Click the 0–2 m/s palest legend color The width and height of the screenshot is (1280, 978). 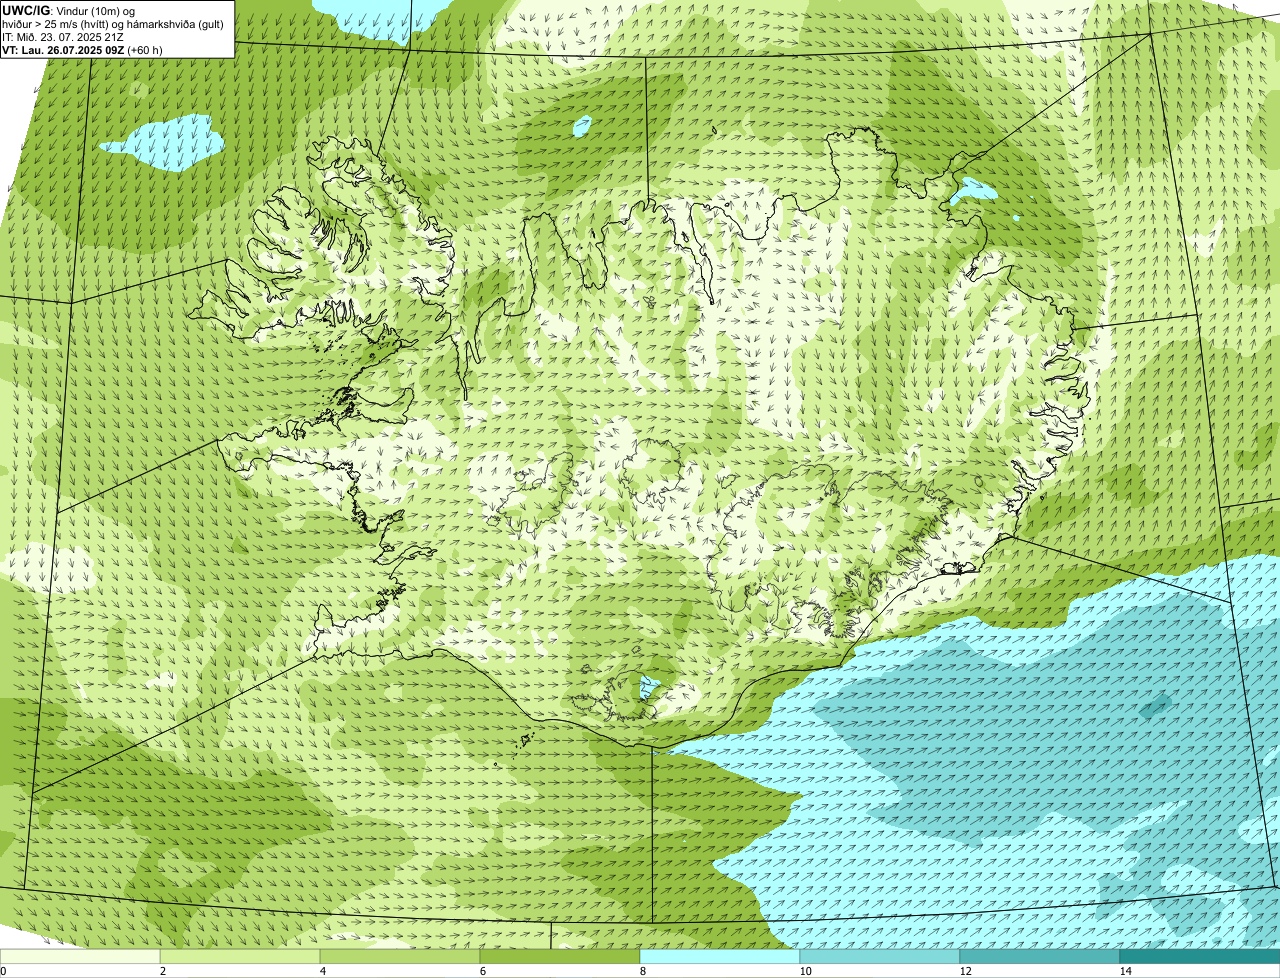pyautogui.click(x=80, y=957)
